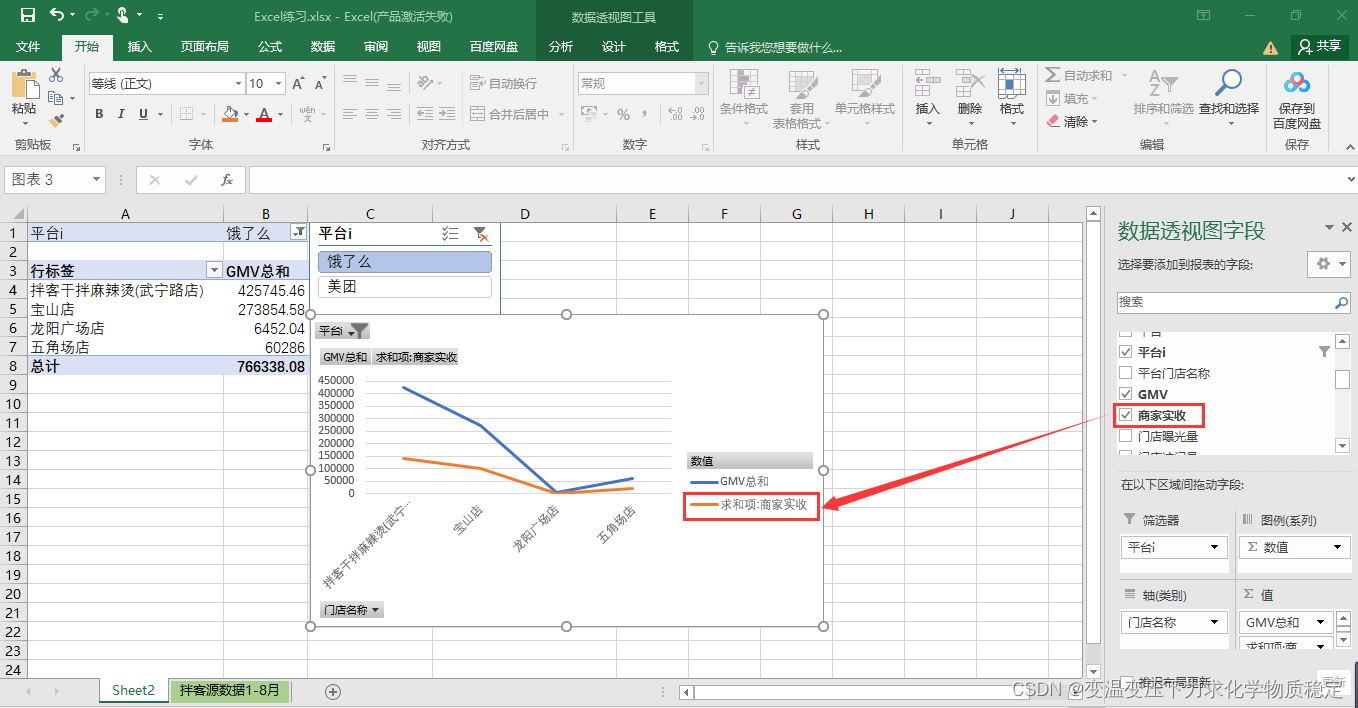Screen dimensions: 1358x708
Task: Open the field list tools gear dropdown
Action: click(1329, 264)
